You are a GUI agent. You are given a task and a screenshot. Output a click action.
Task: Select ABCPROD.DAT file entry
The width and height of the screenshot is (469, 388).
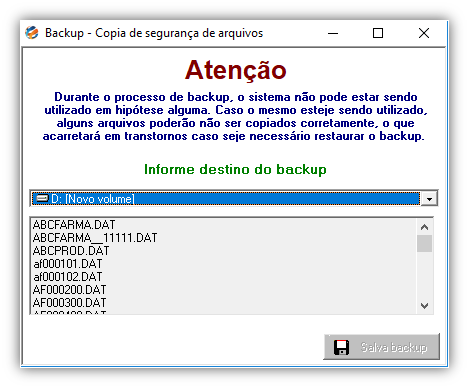(71, 251)
